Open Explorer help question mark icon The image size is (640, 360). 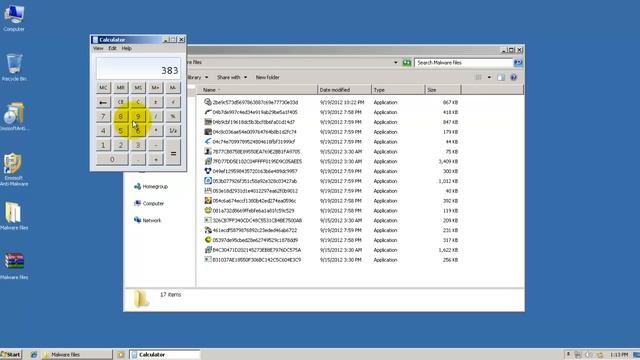[513, 77]
